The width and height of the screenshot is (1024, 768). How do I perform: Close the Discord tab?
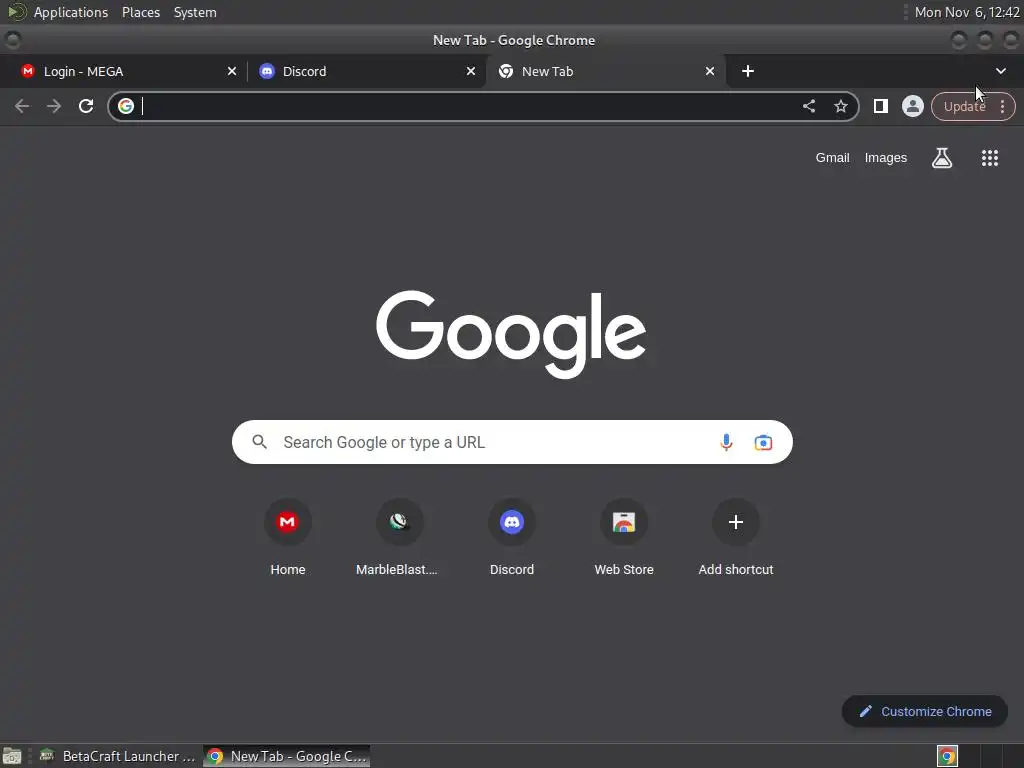tap(470, 71)
